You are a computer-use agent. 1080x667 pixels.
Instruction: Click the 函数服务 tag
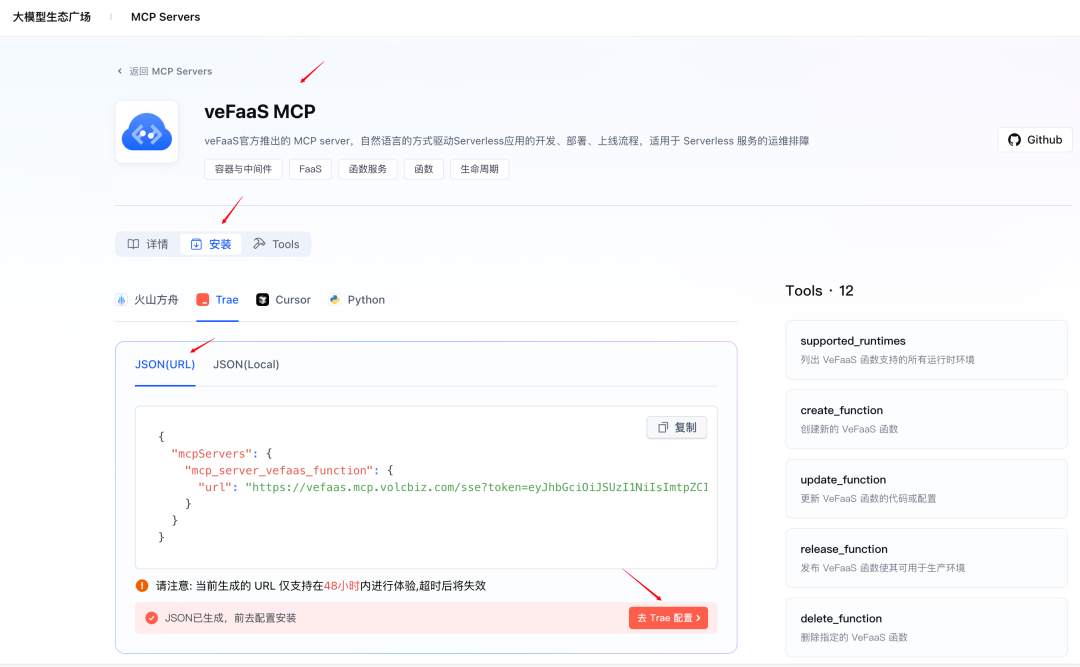pyautogui.click(x=368, y=169)
